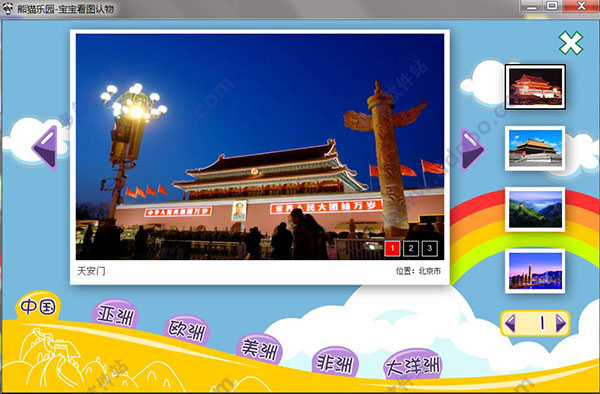Click the 位置: 北京市 location text
The height and width of the screenshot is (394, 600).
[418, 271]
